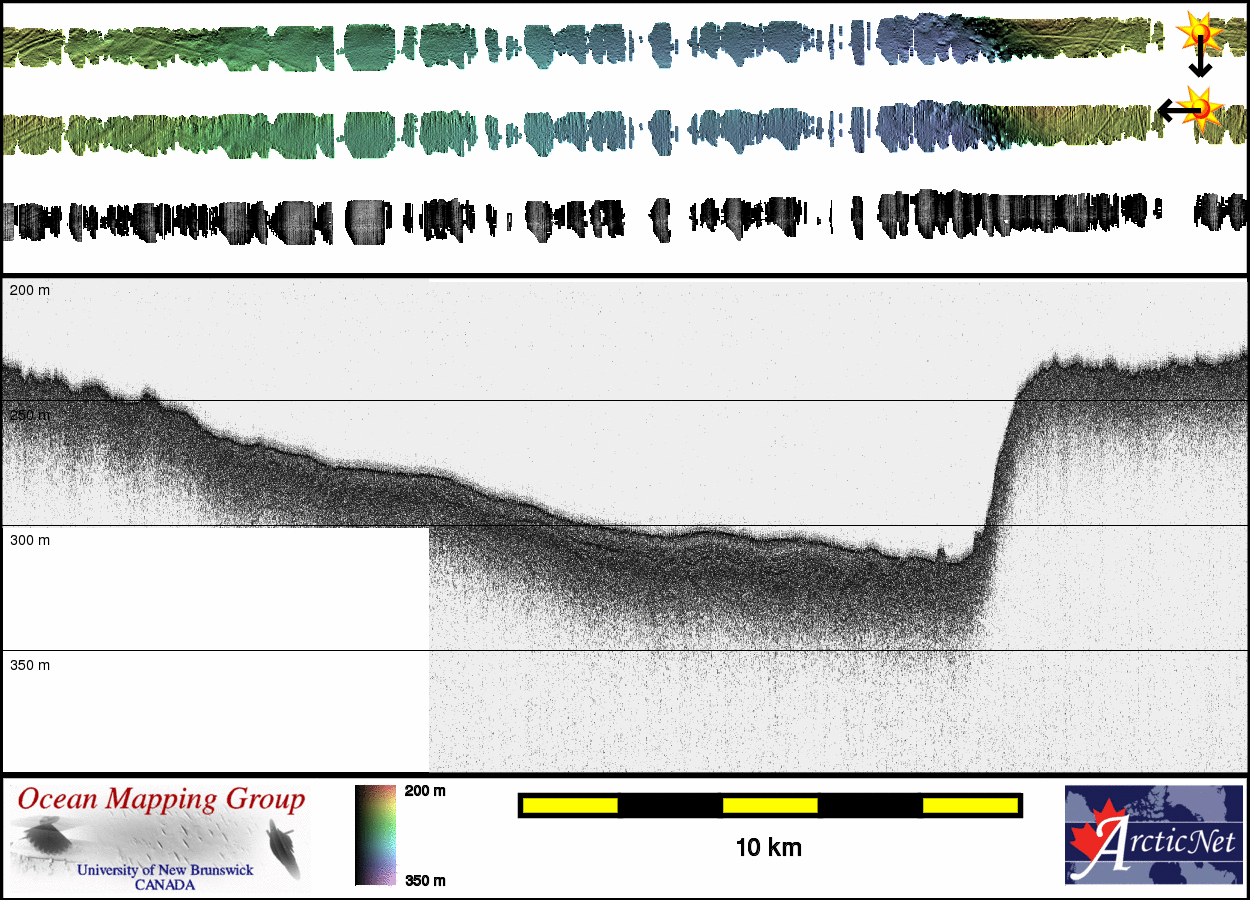Click the left sonar vehicle silhouette in logo
The width and height of the screenshot is (1250, 900).
(x=46, y=836)
